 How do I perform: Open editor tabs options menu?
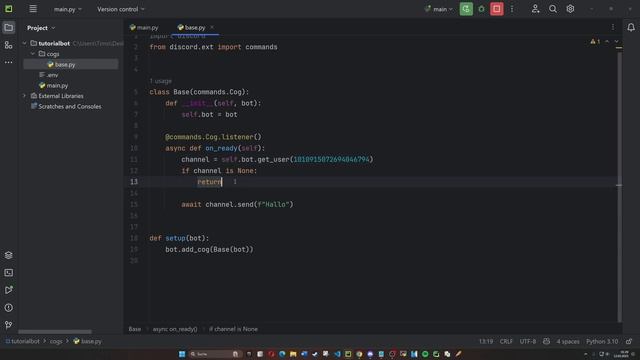(x=613, y=27)
